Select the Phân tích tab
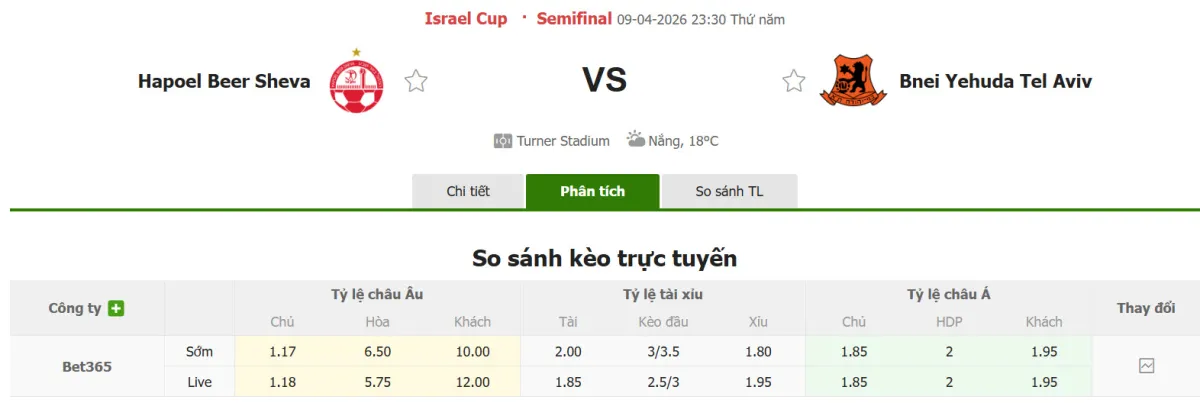This screenshot has width=1200, height=403. click(x=593, y=191)
